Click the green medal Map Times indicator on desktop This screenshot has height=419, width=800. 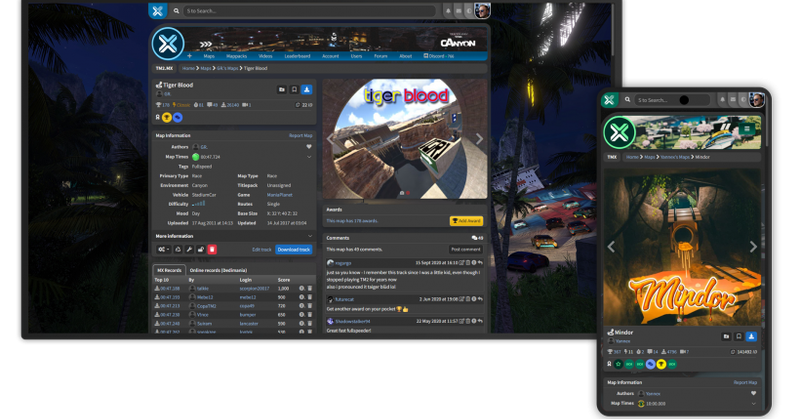point(195,157)
